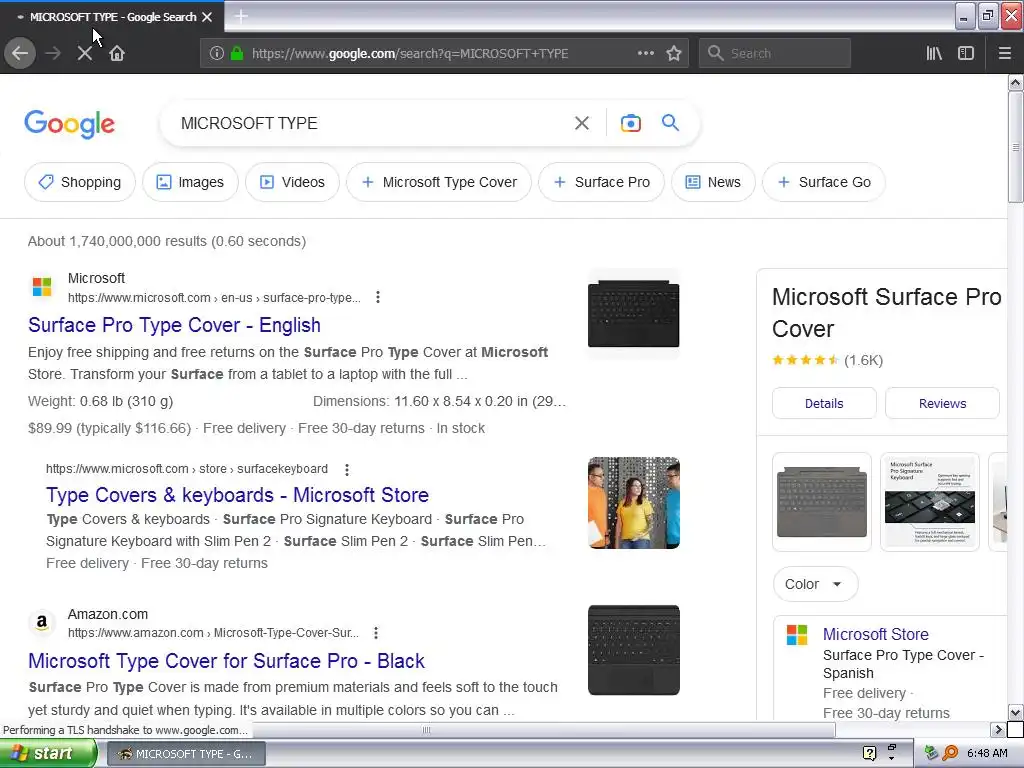Click the help icon in system tray
Viewport: 1024px width, 768px height.
(x=869, y=753)
